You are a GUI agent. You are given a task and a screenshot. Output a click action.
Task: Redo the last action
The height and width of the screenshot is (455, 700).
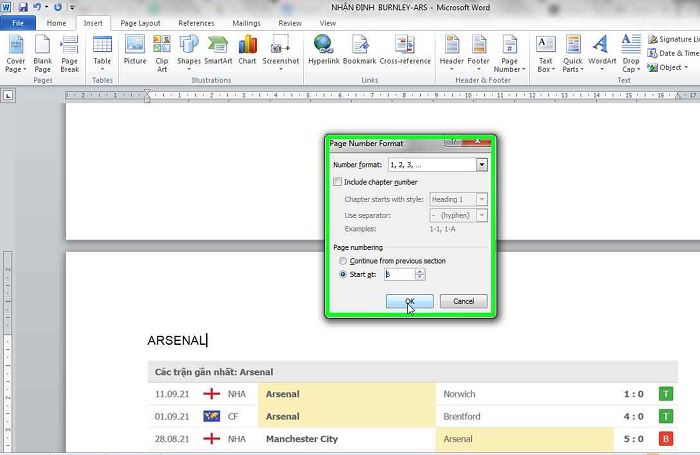click(58, 7)
